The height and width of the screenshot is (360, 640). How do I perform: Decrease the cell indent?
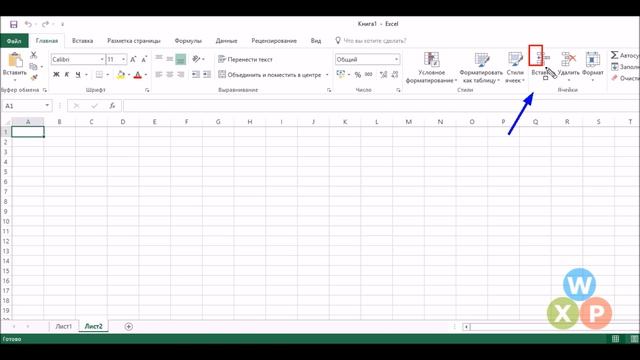coord(196,75)
